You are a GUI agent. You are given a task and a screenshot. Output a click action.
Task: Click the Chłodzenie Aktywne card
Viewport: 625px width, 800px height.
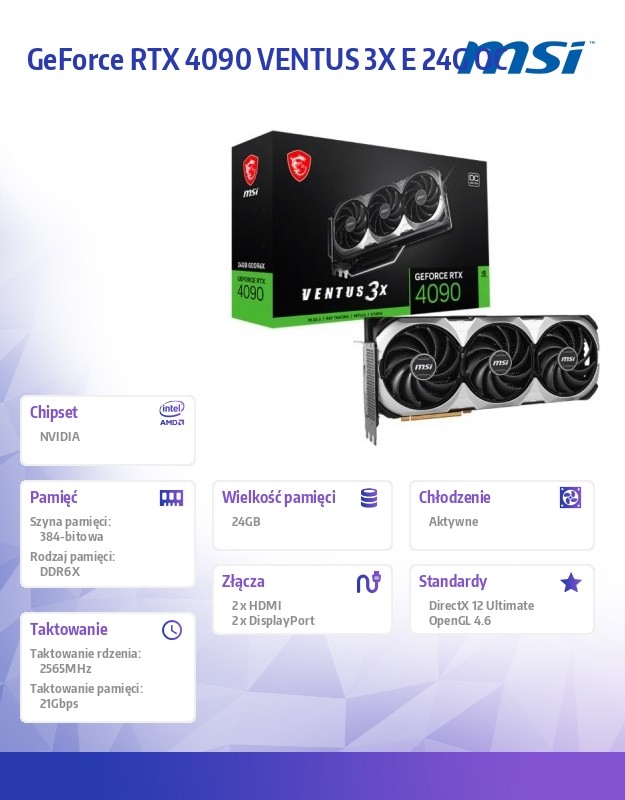[502, 515]
